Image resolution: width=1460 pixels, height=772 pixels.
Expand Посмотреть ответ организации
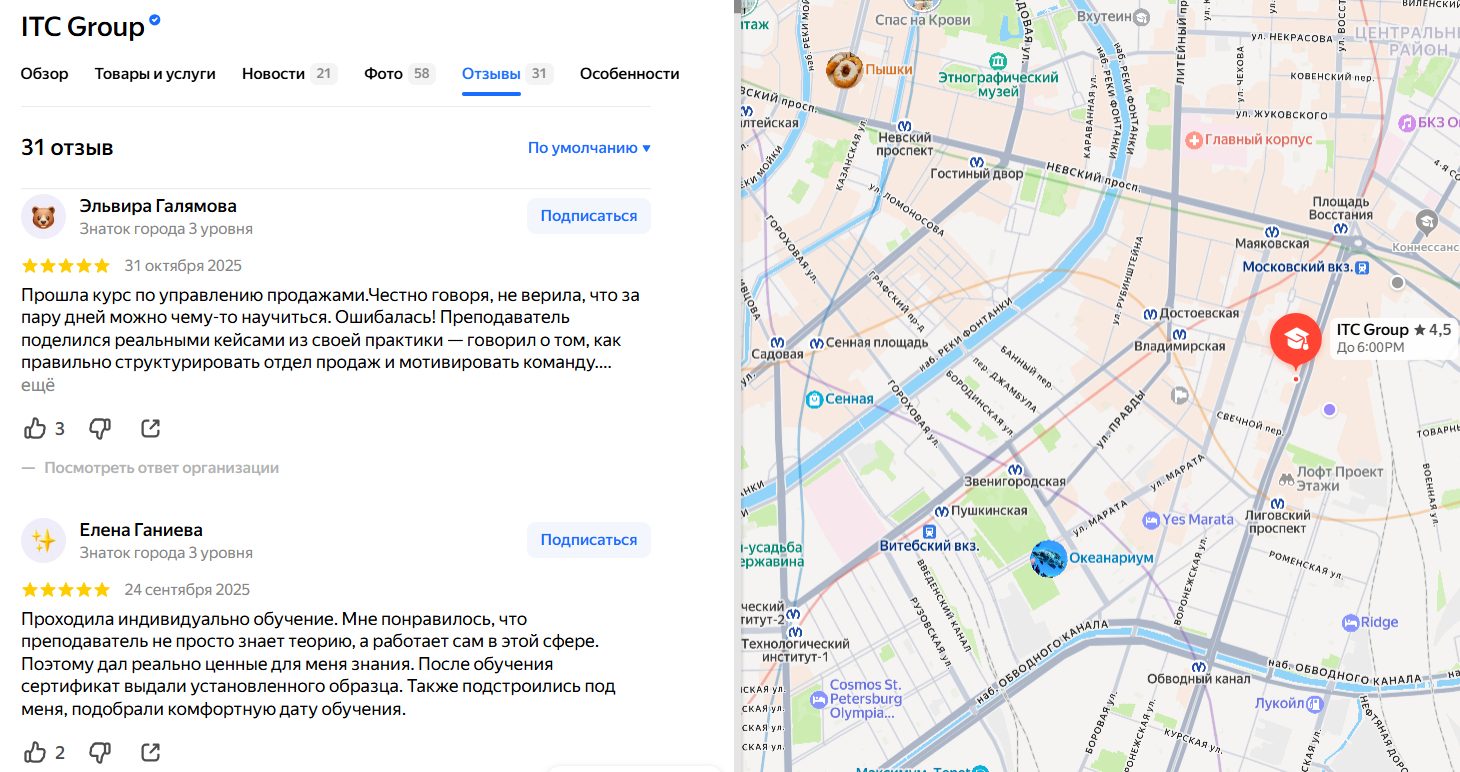pyautogui.click(x=161, y=468)
